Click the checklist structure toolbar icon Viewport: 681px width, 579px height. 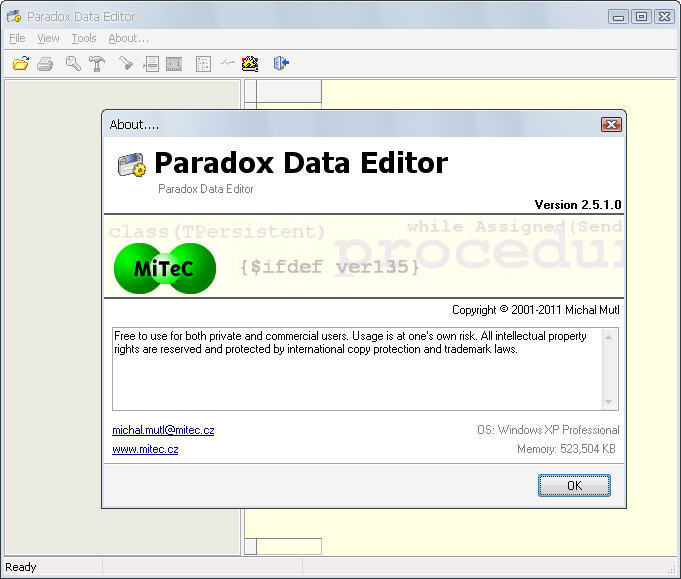point(203,64)
